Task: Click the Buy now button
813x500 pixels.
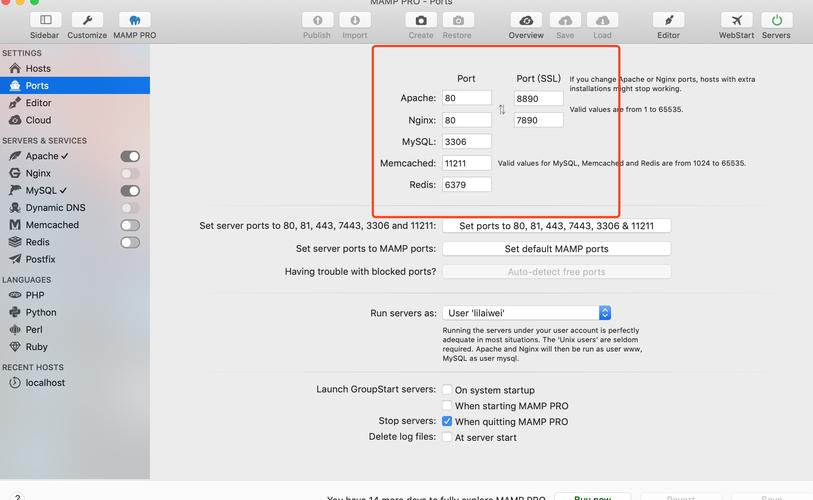Action: 593,497
